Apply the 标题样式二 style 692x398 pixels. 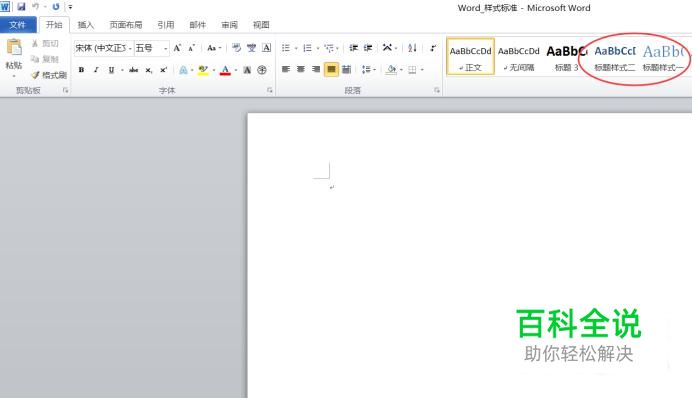615,57
